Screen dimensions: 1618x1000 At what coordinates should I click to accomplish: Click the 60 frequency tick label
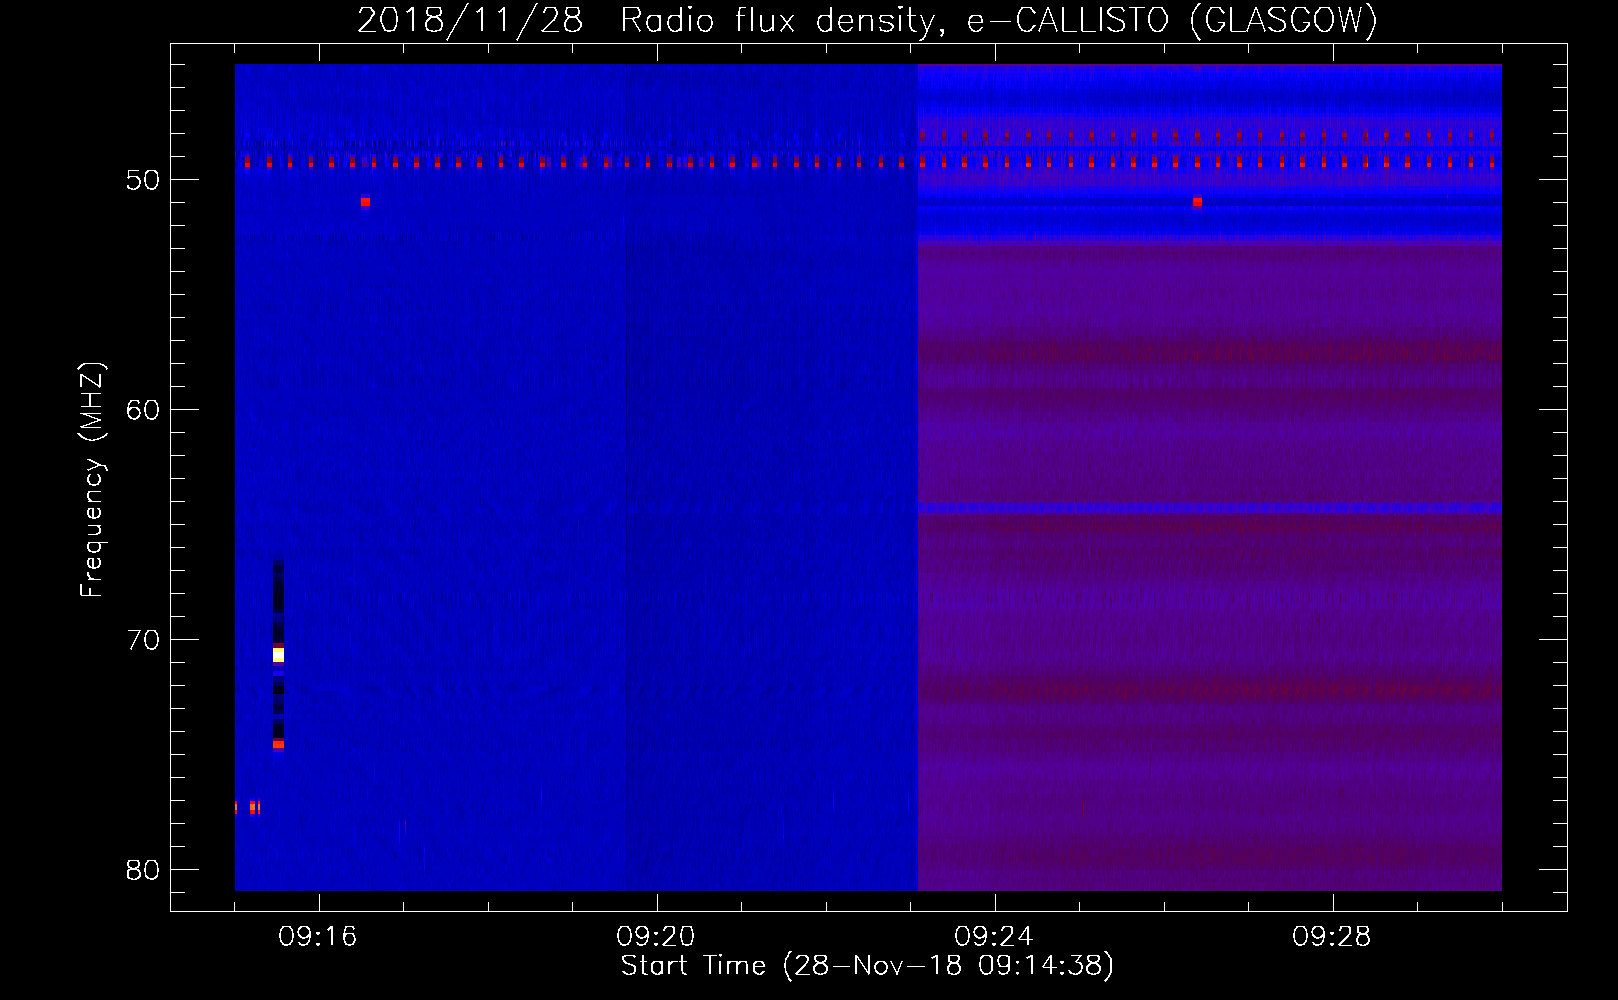pos(143,411)
